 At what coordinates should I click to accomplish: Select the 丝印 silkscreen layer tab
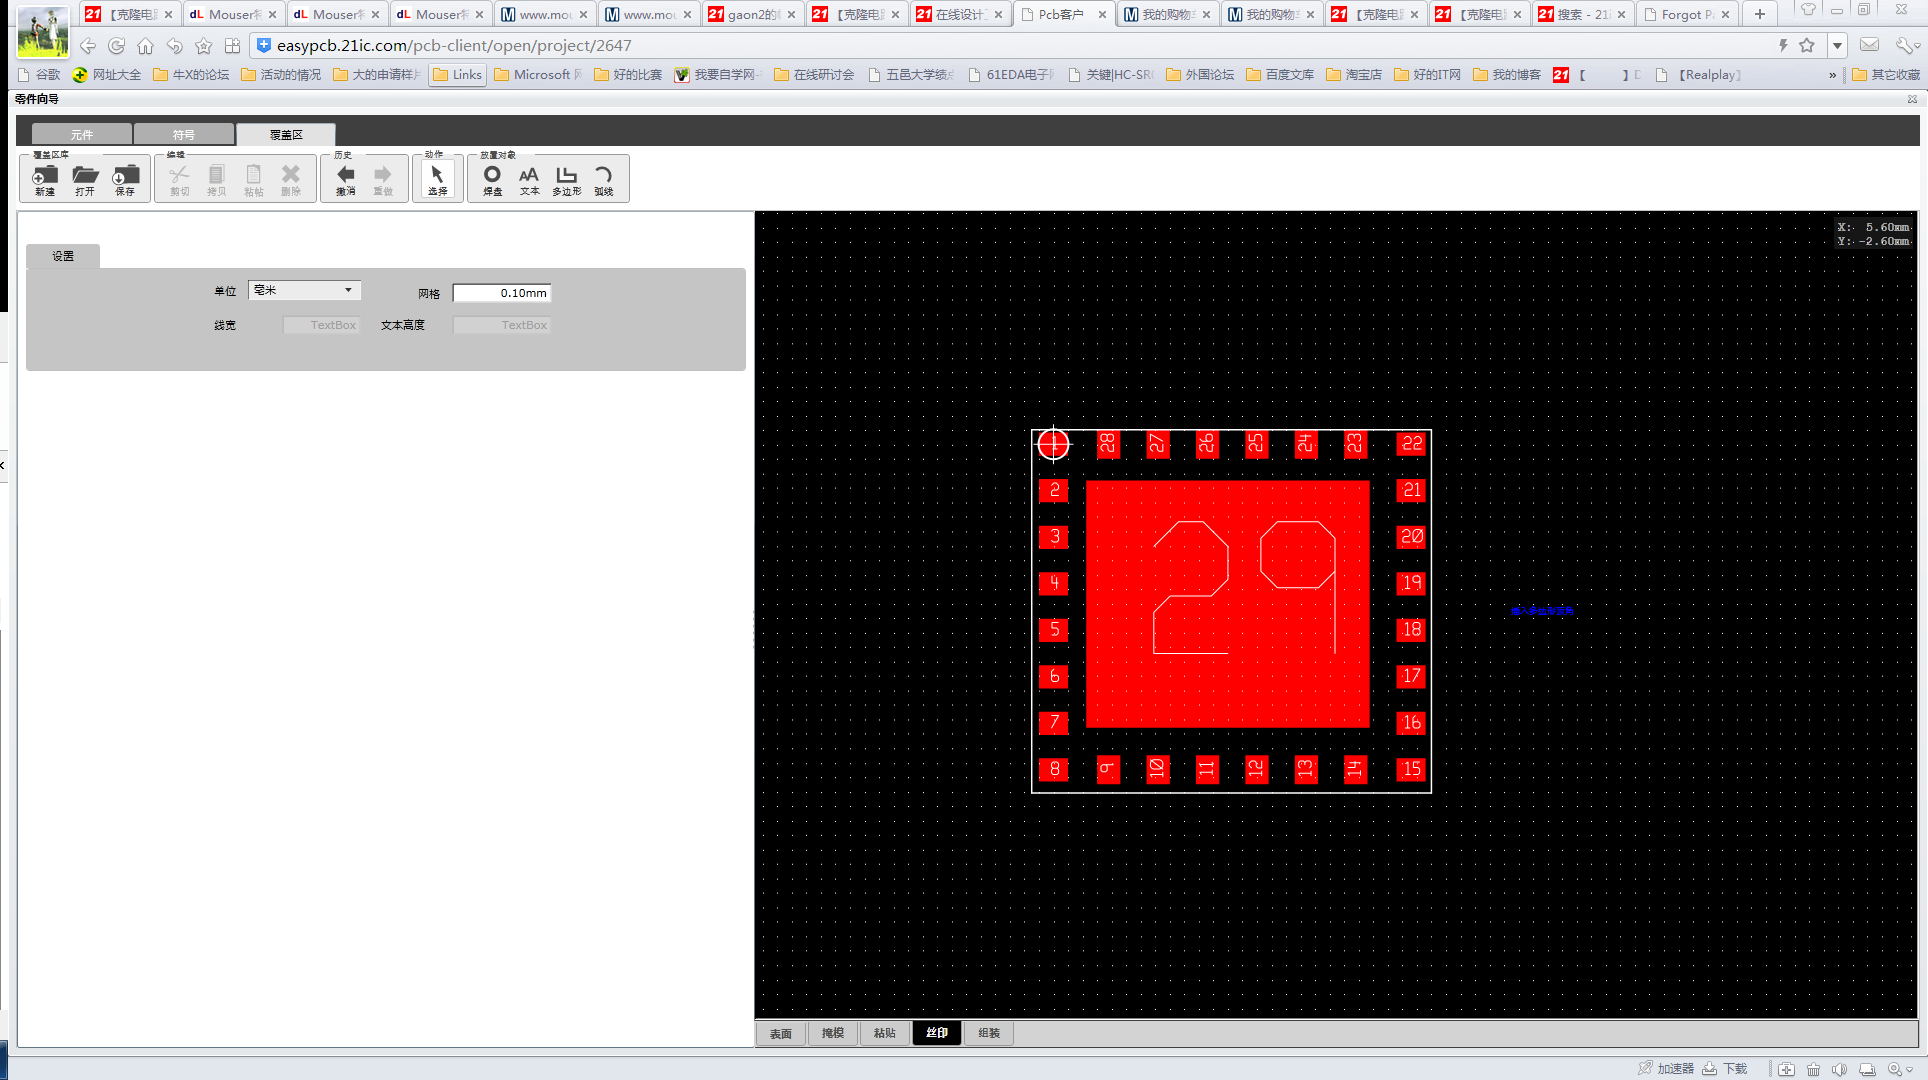[937, 1033]
